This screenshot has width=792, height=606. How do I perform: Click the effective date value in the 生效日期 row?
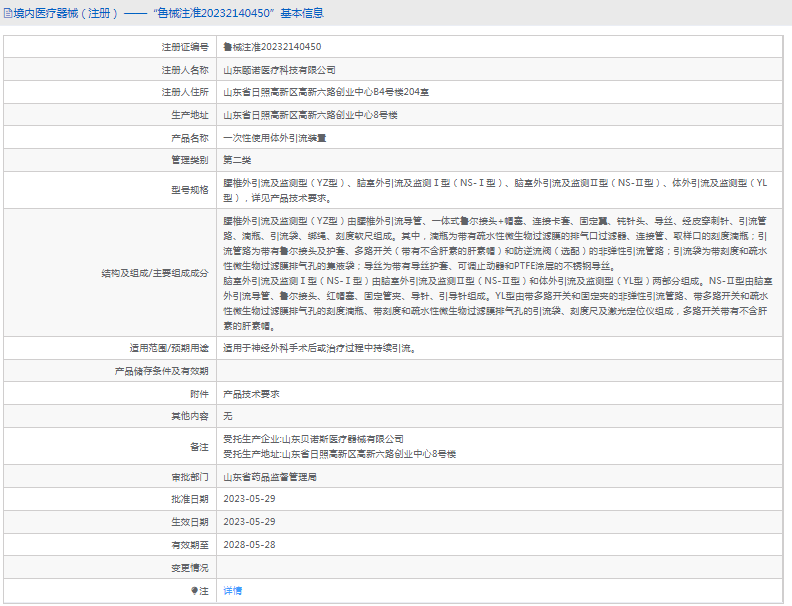click(x=250, y=522)
